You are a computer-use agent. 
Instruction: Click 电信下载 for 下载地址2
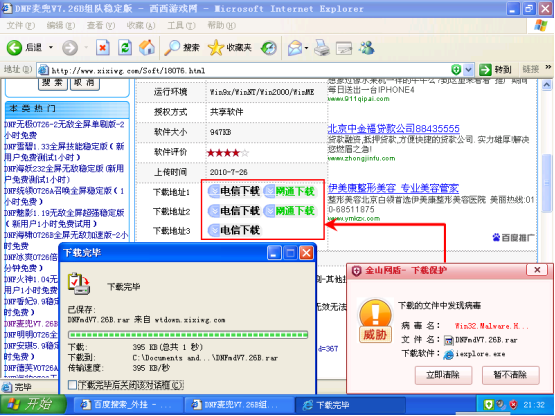pos(234,211)
